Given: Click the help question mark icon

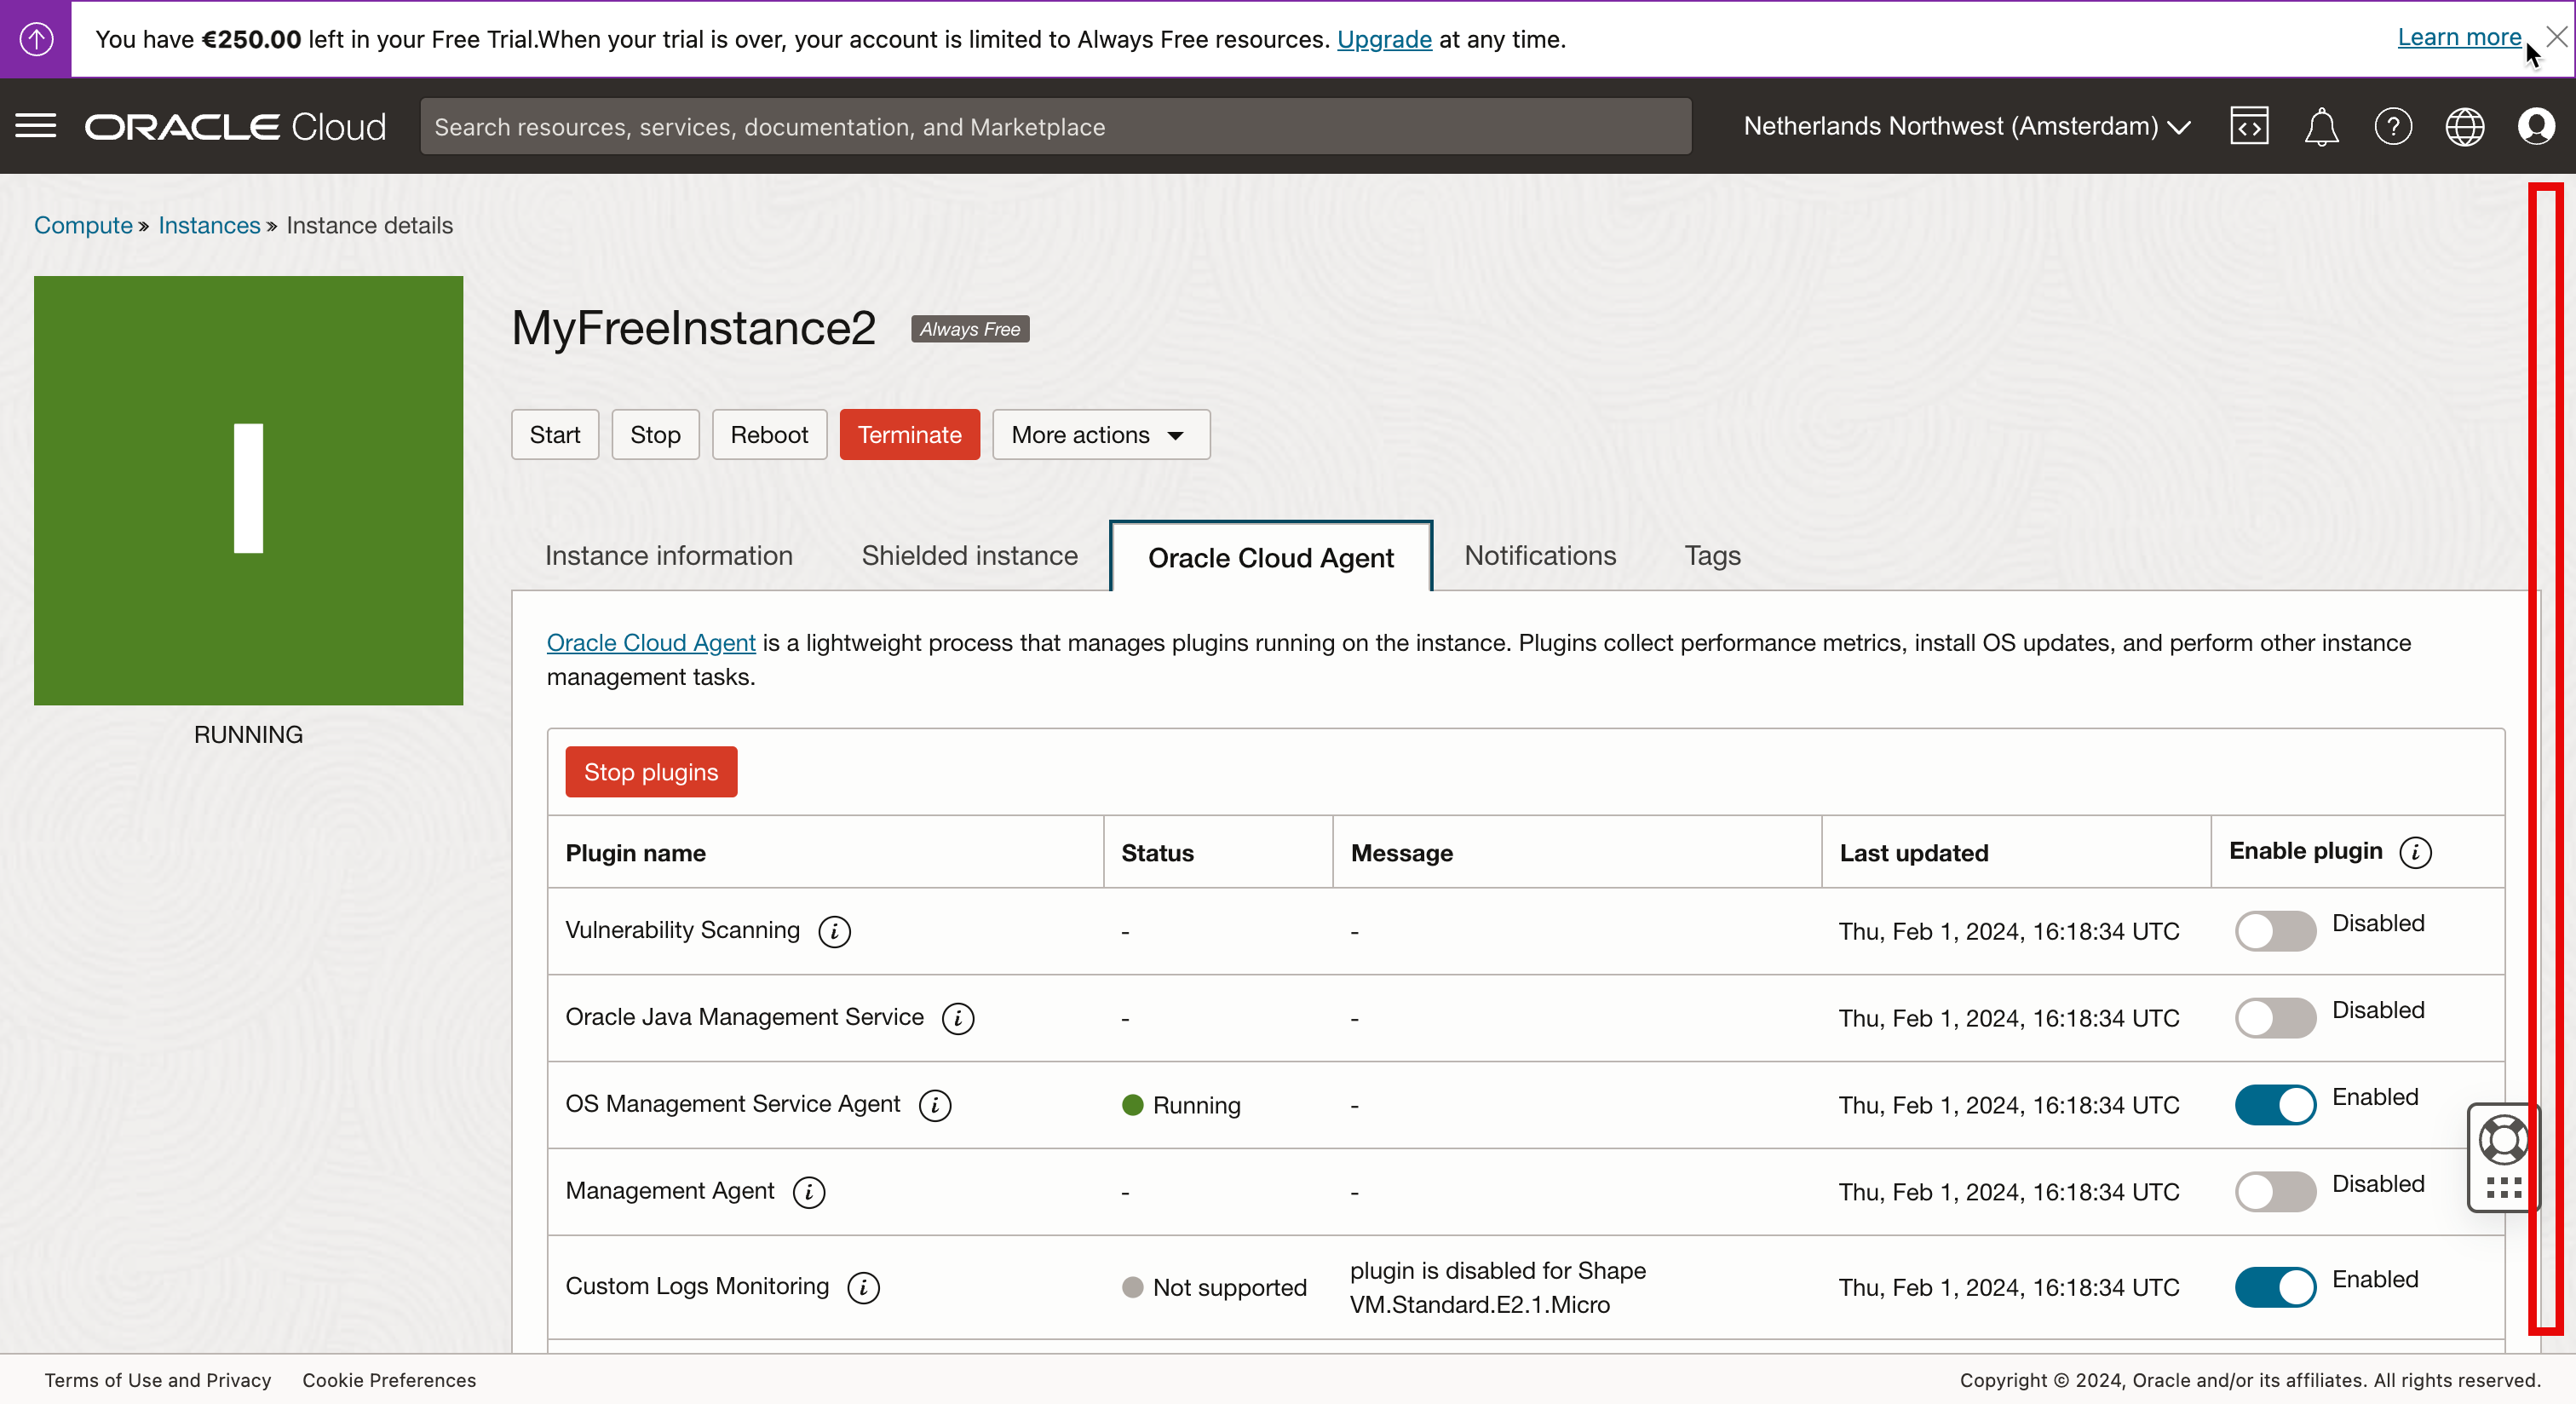Looking at the screenshot, I should point(2392,126).
